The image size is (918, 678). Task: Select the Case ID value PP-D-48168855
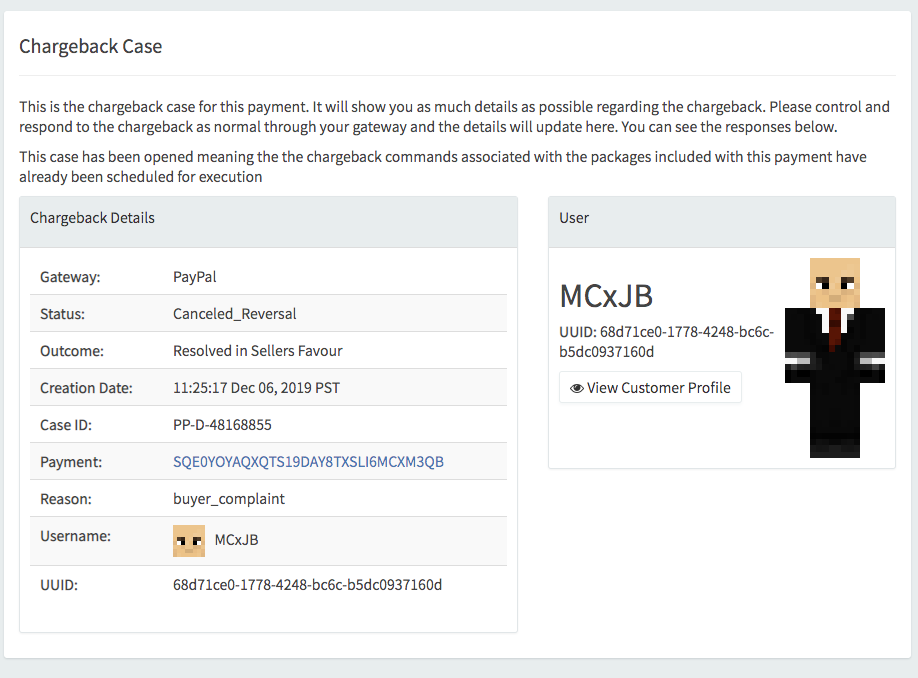(222, 425)
